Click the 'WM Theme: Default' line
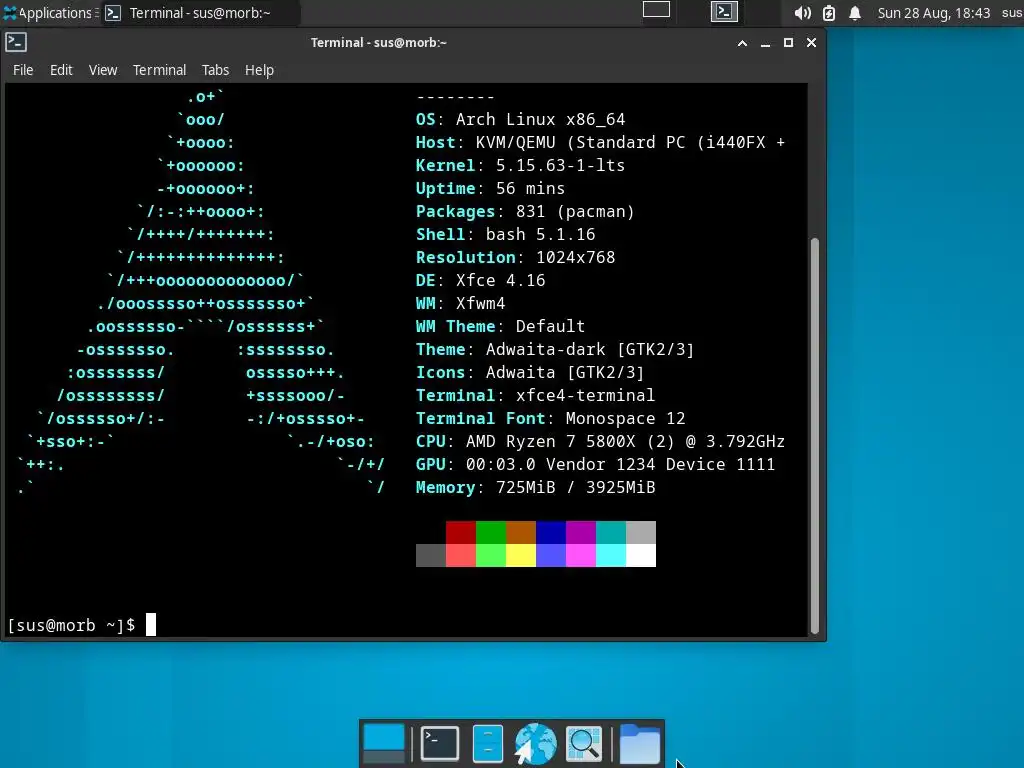1024x768 pixels. point(501,326)
